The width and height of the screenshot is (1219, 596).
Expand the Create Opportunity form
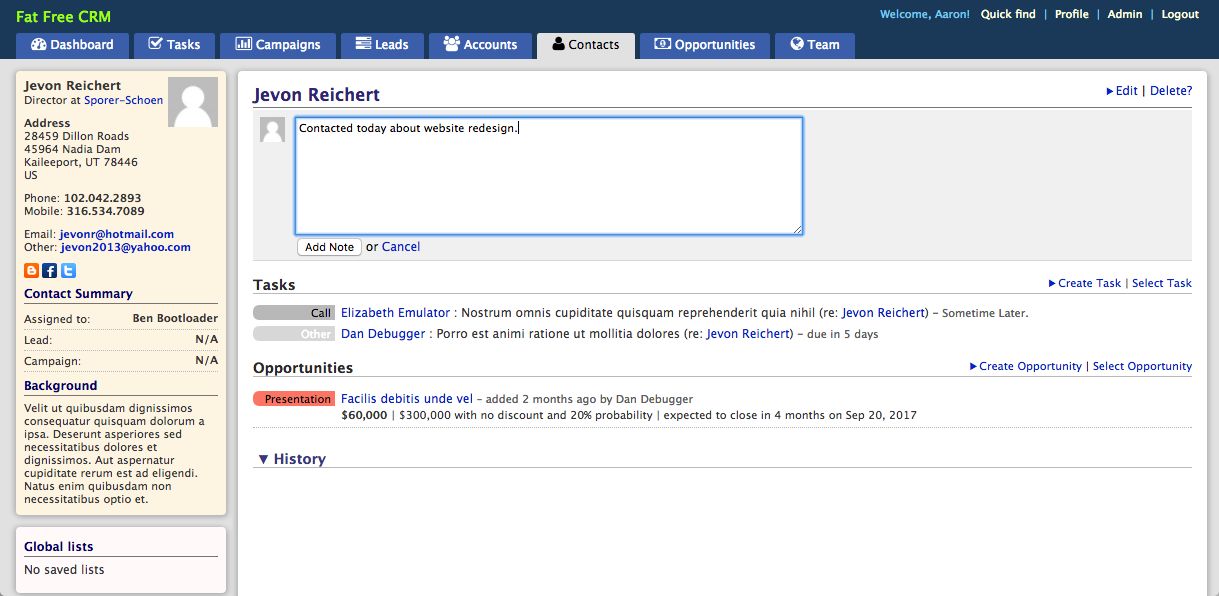[1029, 366]
